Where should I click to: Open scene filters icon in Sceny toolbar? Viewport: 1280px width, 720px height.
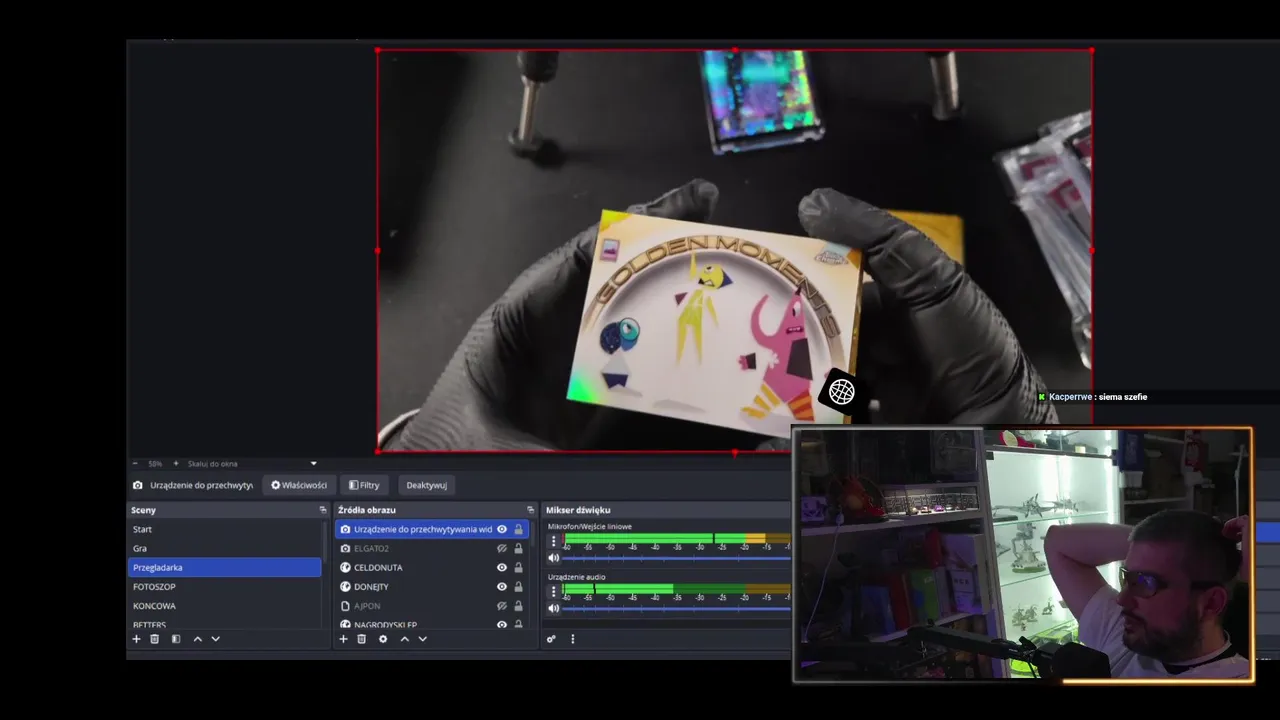176,639
